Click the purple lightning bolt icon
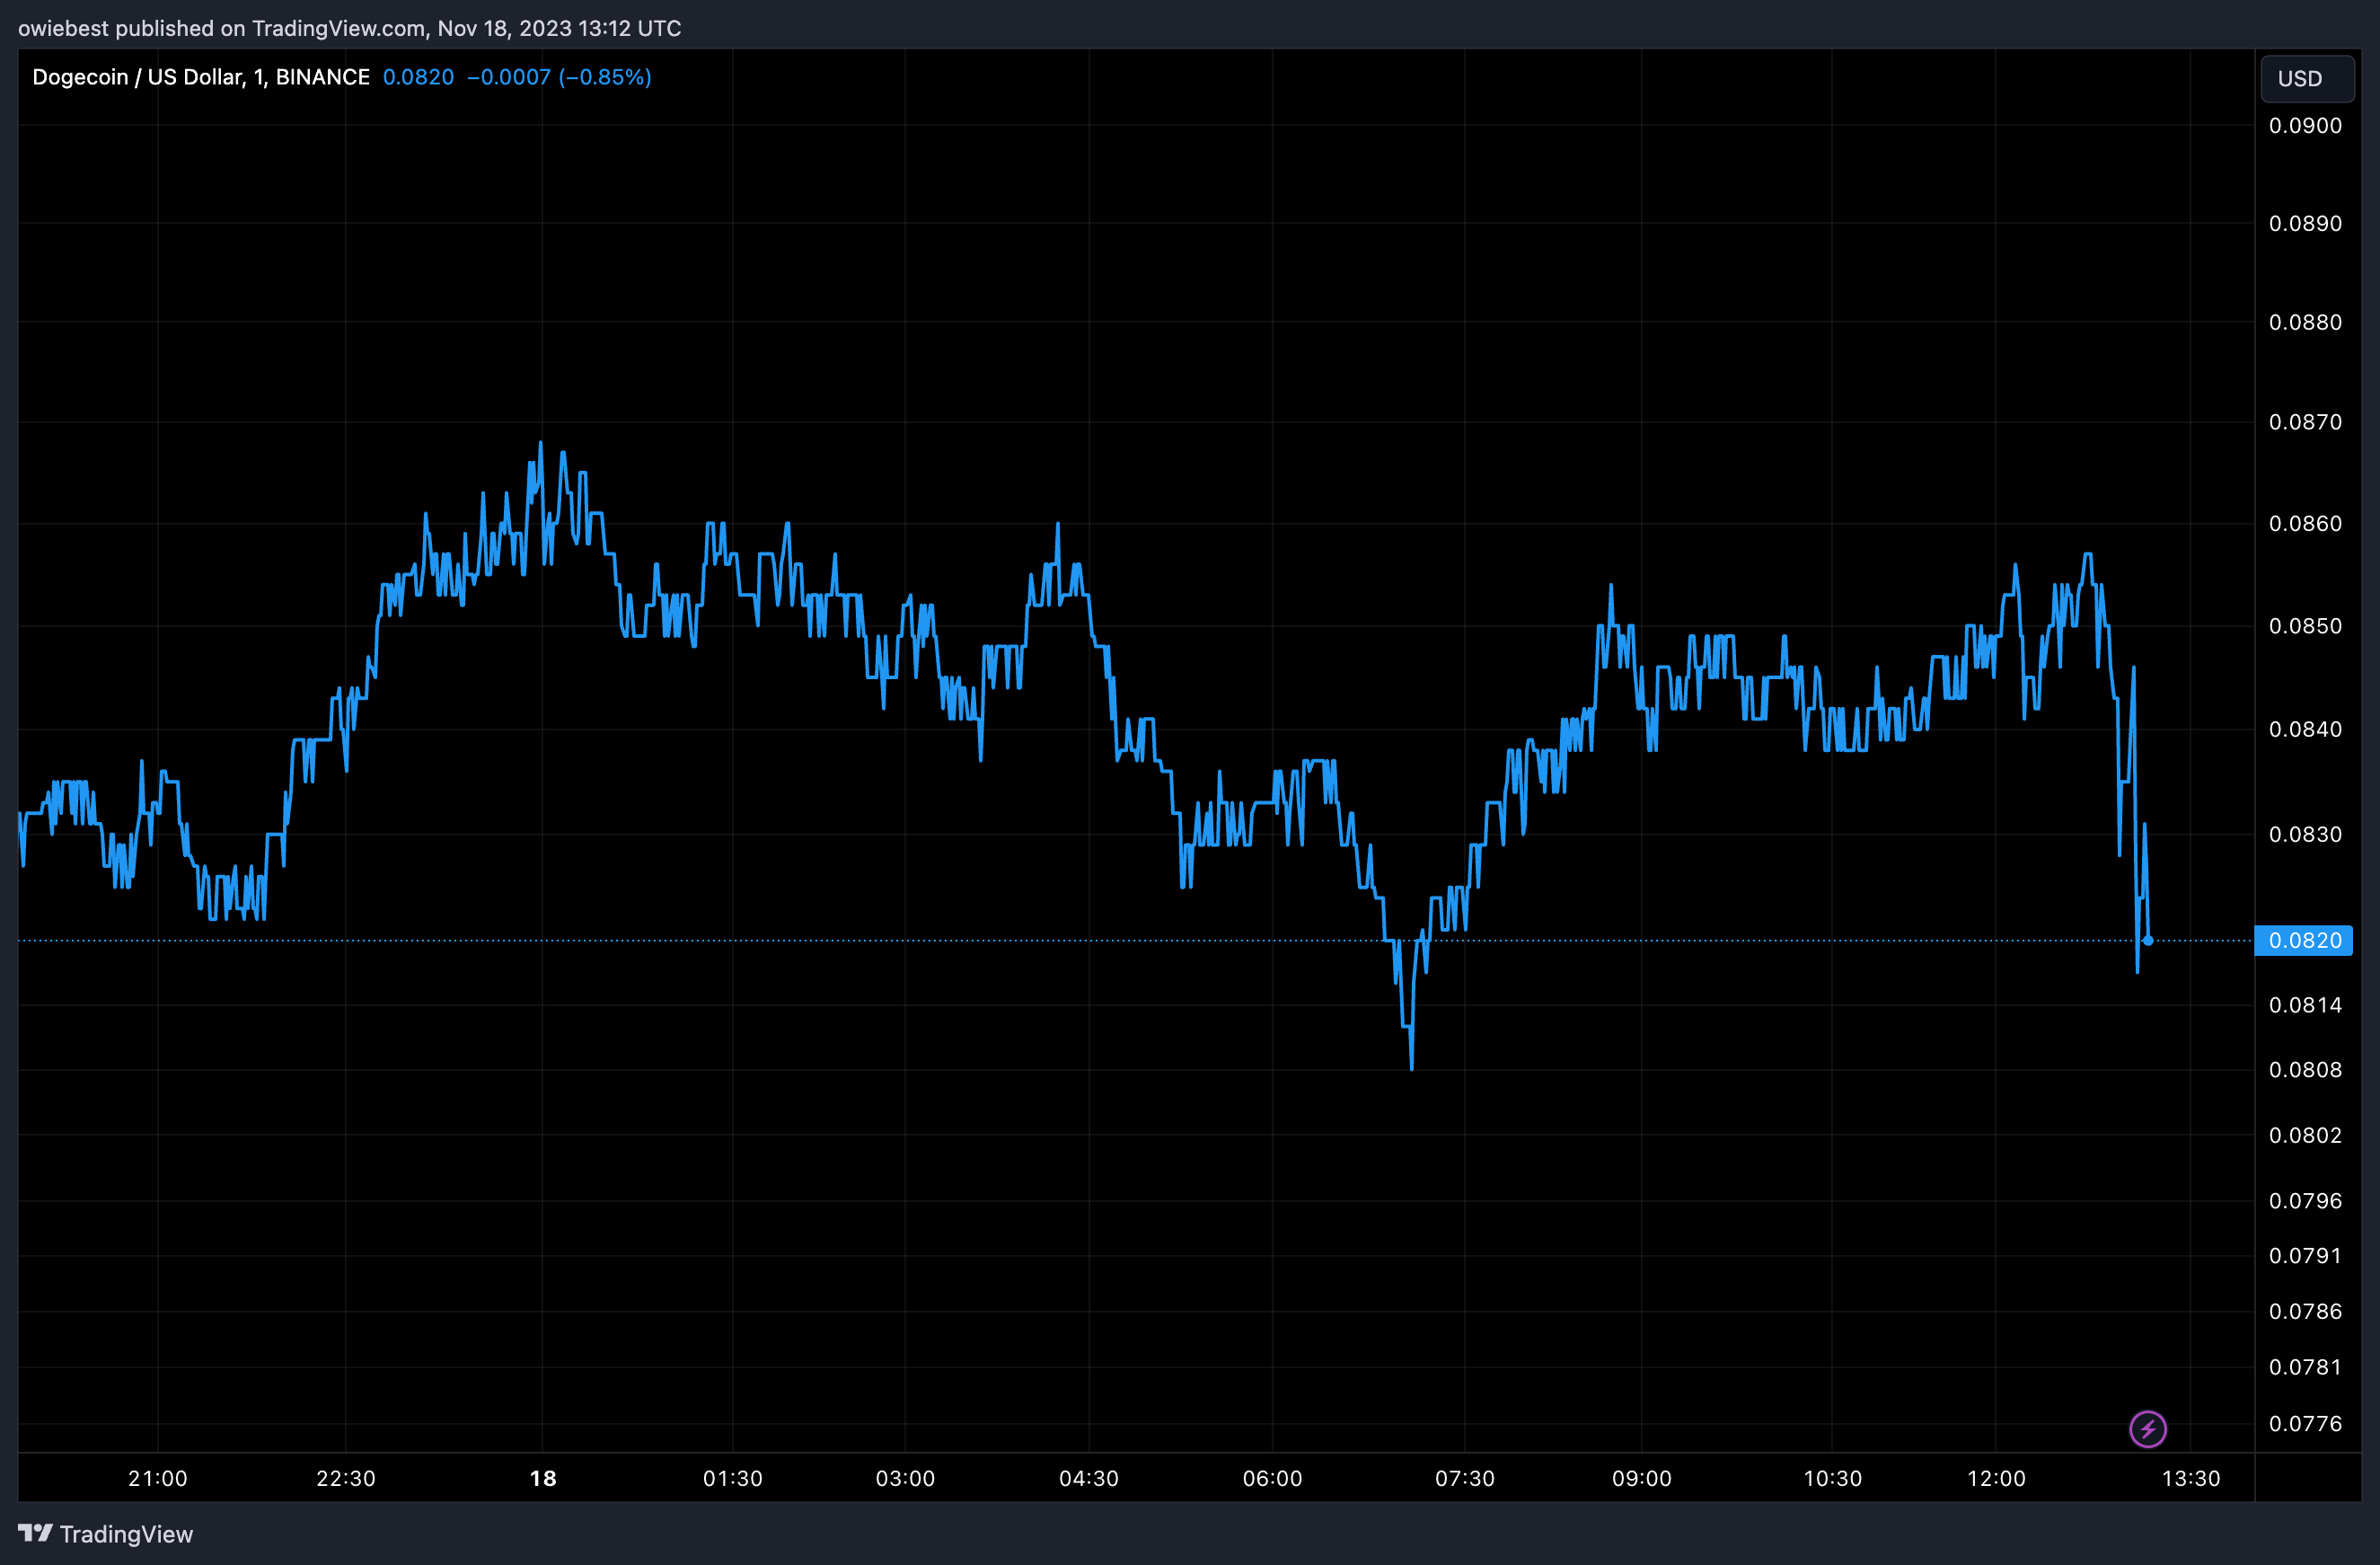Viewport: 2380px width, 1565px height. [2147, 1428]
